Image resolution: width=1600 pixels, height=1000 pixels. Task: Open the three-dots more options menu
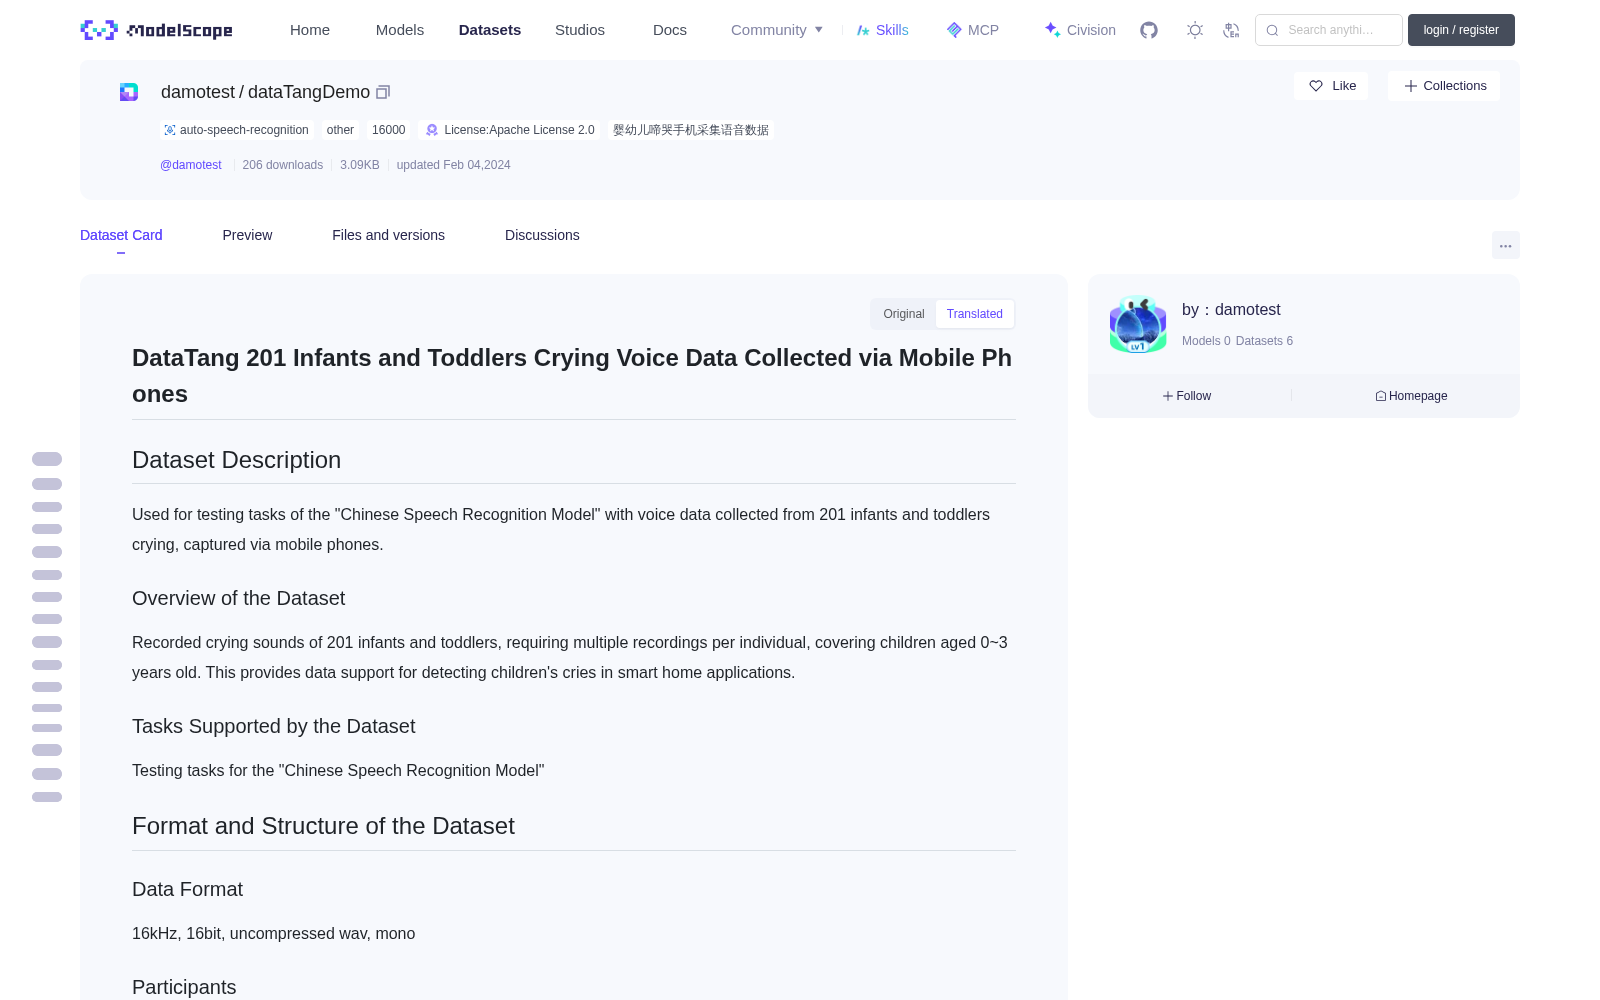[x=1506, y=245]
